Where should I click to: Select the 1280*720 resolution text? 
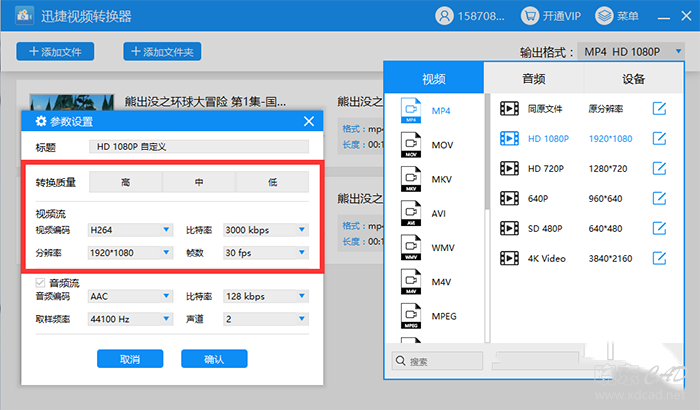coord(608,168)
